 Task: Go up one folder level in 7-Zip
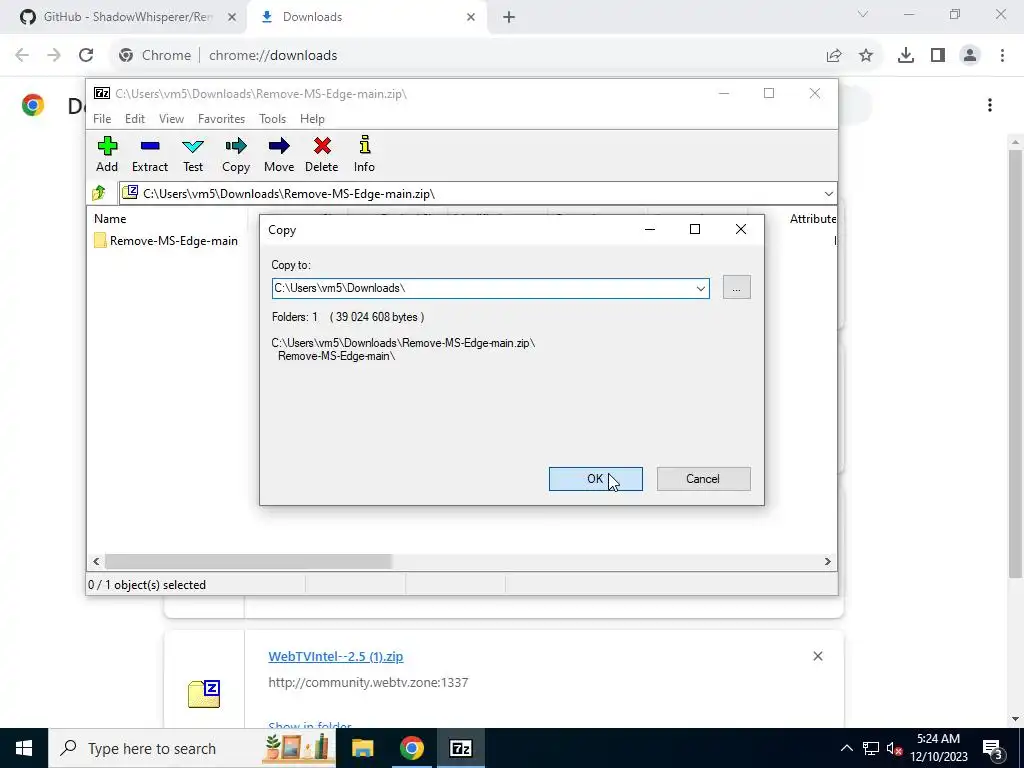tap(99, 193)
